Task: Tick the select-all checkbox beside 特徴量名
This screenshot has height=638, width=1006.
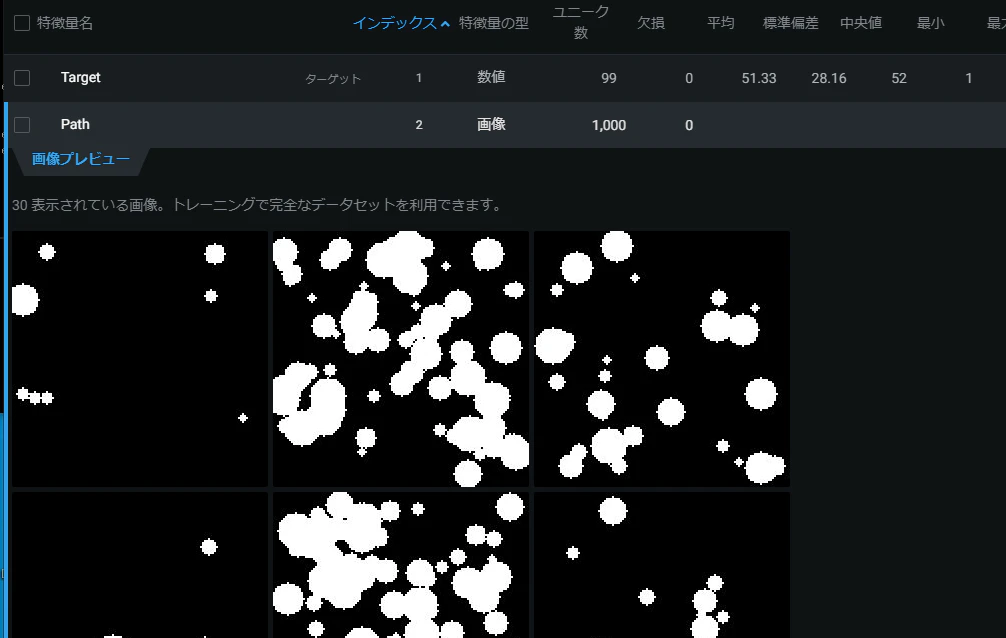Action: [22, 23]
